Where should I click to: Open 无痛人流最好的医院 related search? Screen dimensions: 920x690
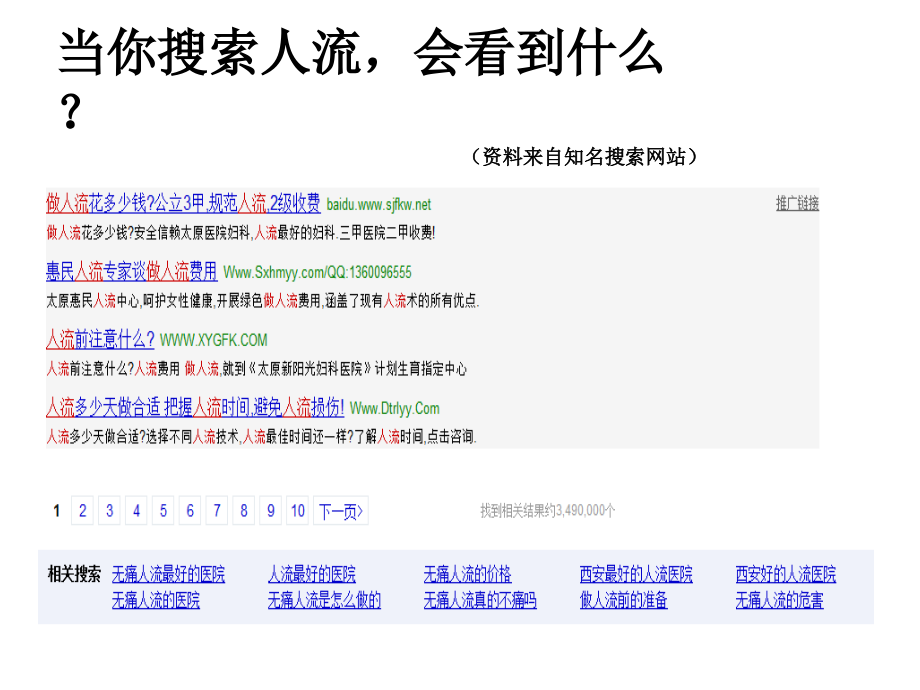pyautogui.click(x=168, y=575)
